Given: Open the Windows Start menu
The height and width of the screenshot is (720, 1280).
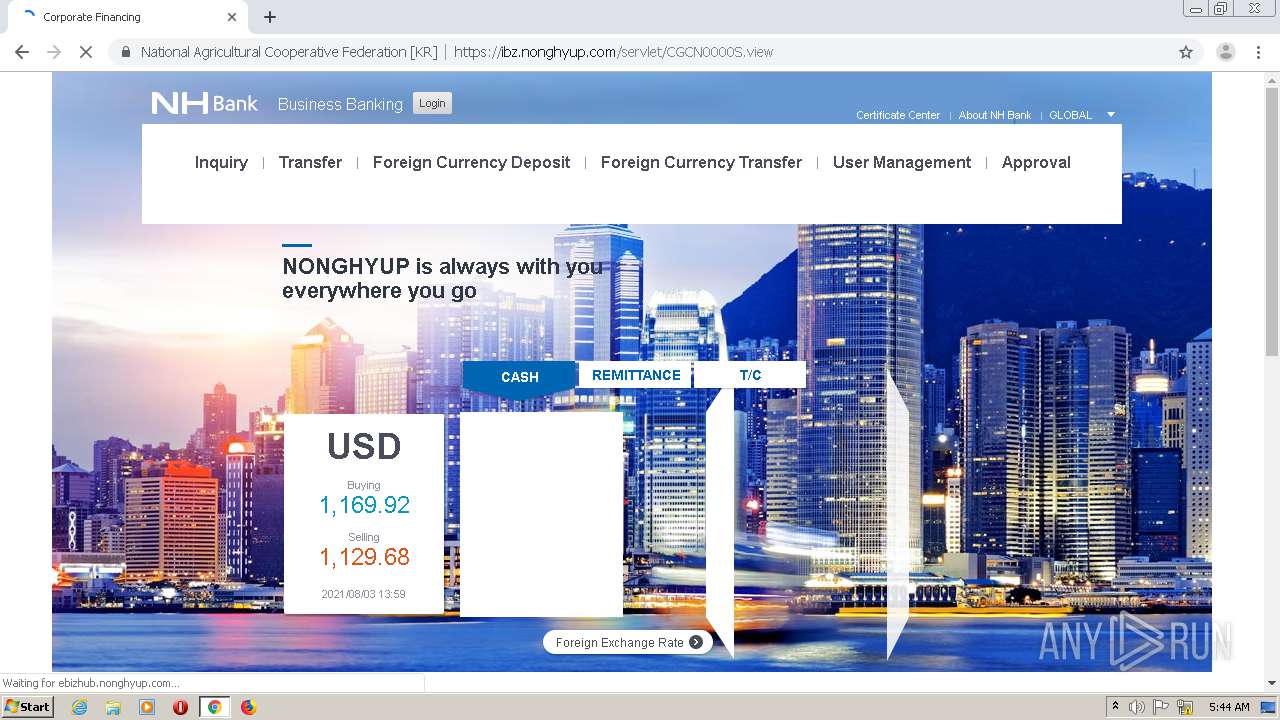Looking at the screenshot, I should [28, 707].
